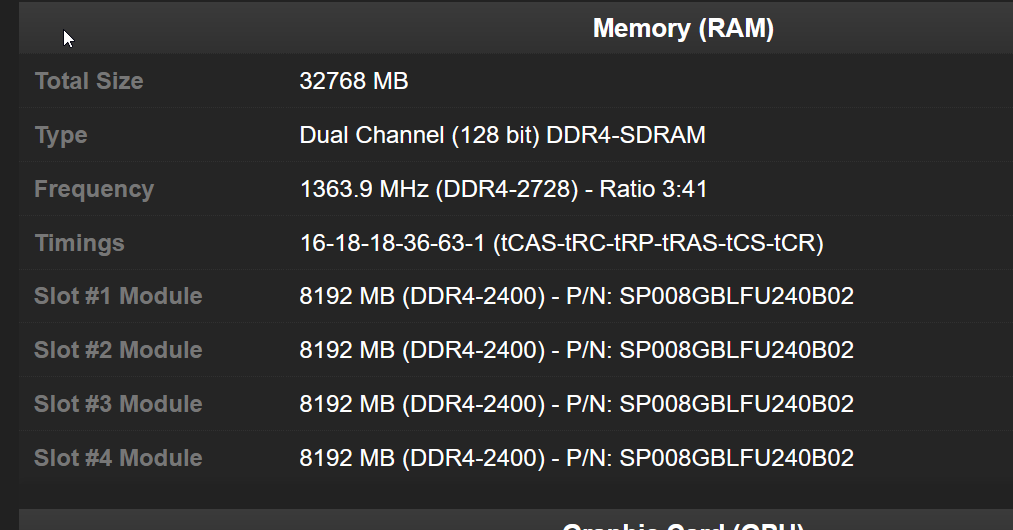The image size is (1013, 530).
Task: Select the Total Size label
Action: (x=89, y=81)
